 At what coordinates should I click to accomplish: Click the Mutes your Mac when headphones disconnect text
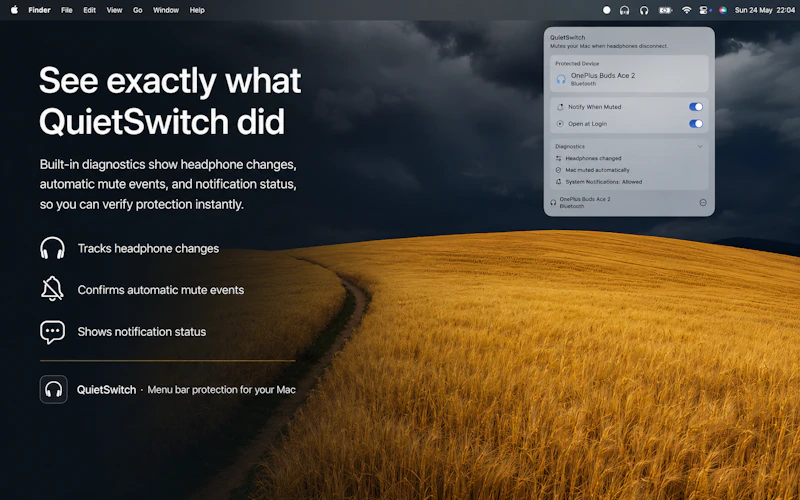click(609, 46)
